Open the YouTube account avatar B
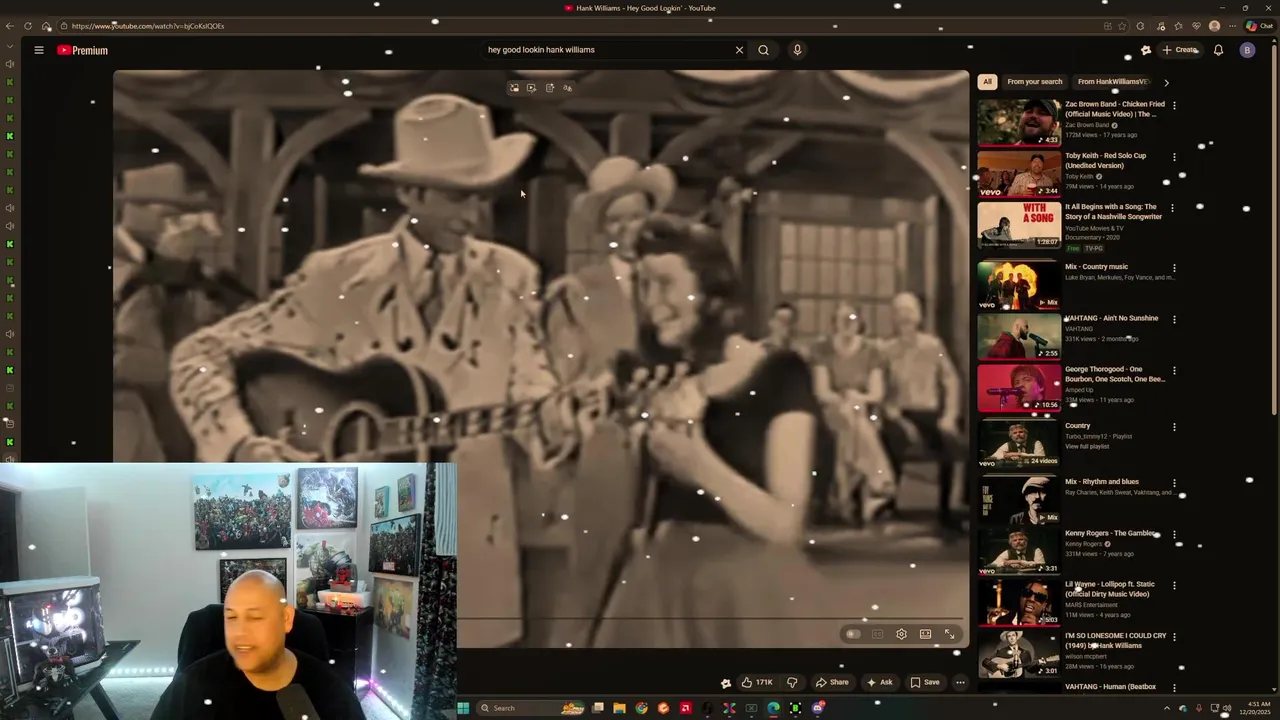This screenshot has height=720, width=1280. coord(1247,50)
